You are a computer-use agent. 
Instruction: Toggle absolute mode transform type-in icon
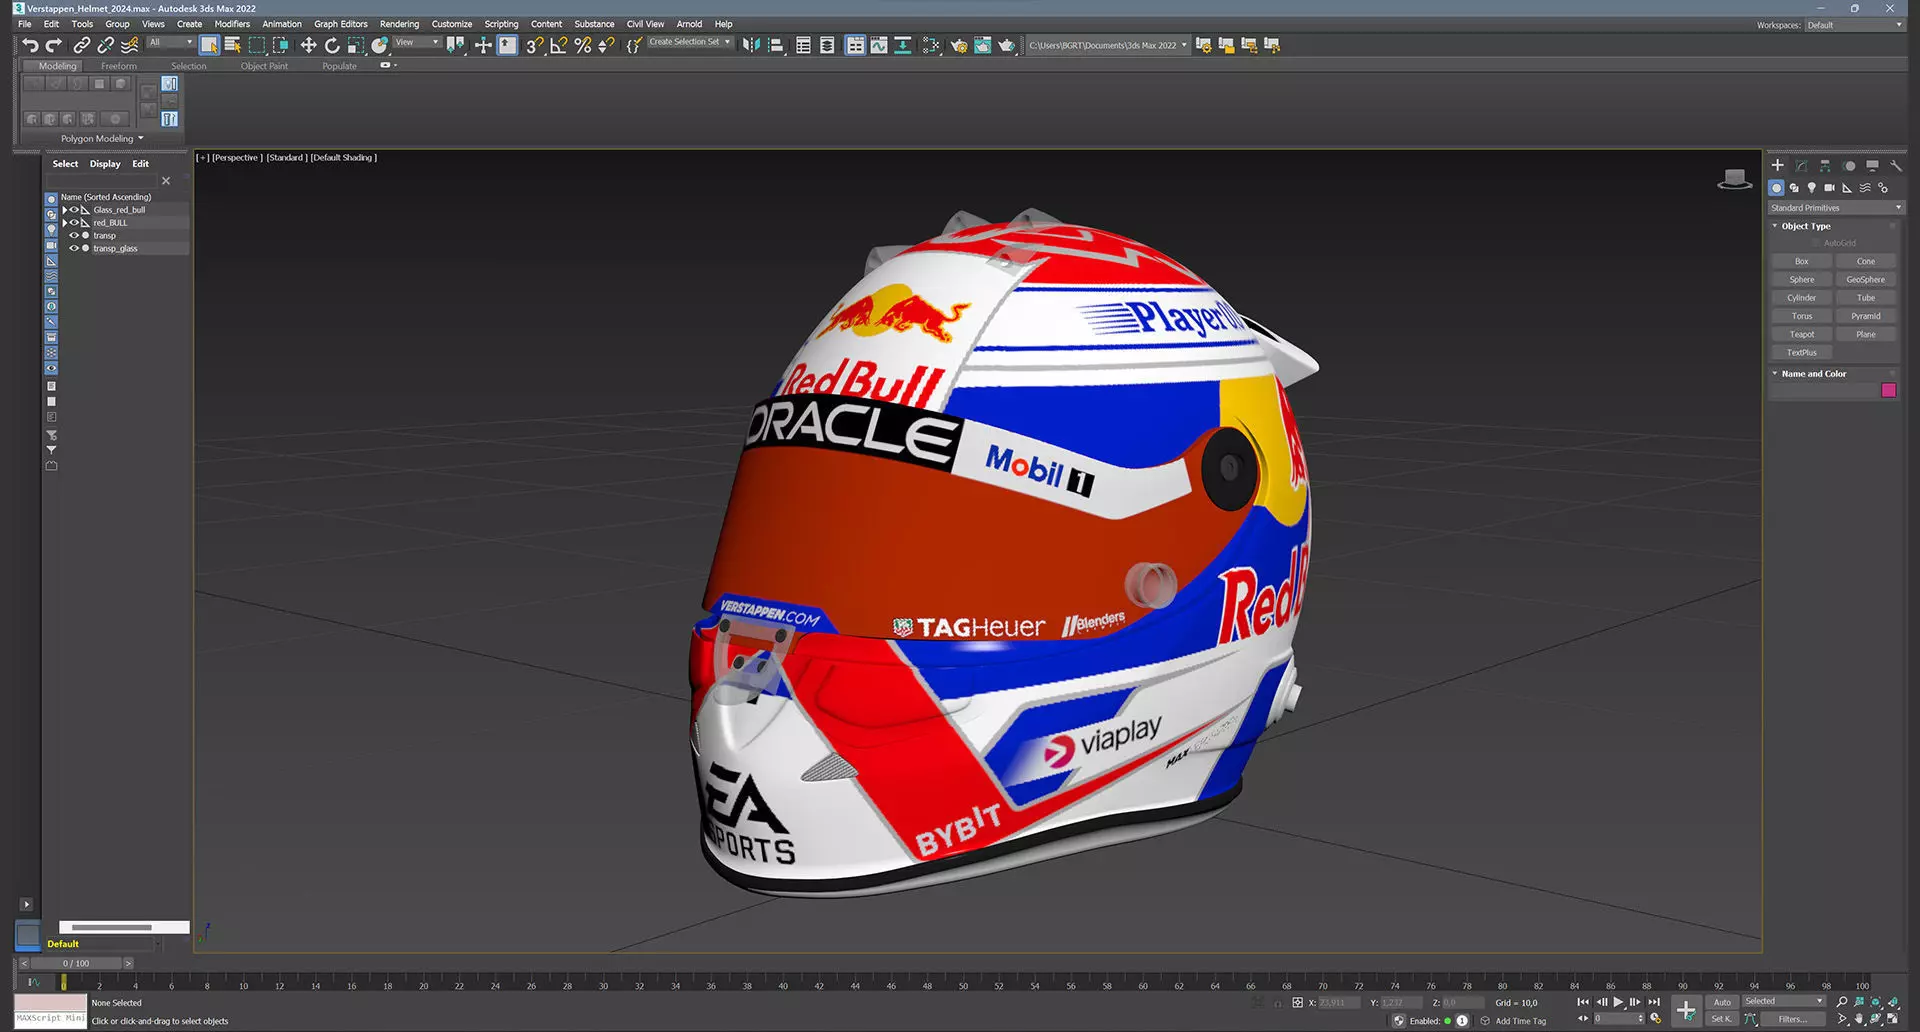tap(1297, 1003)
